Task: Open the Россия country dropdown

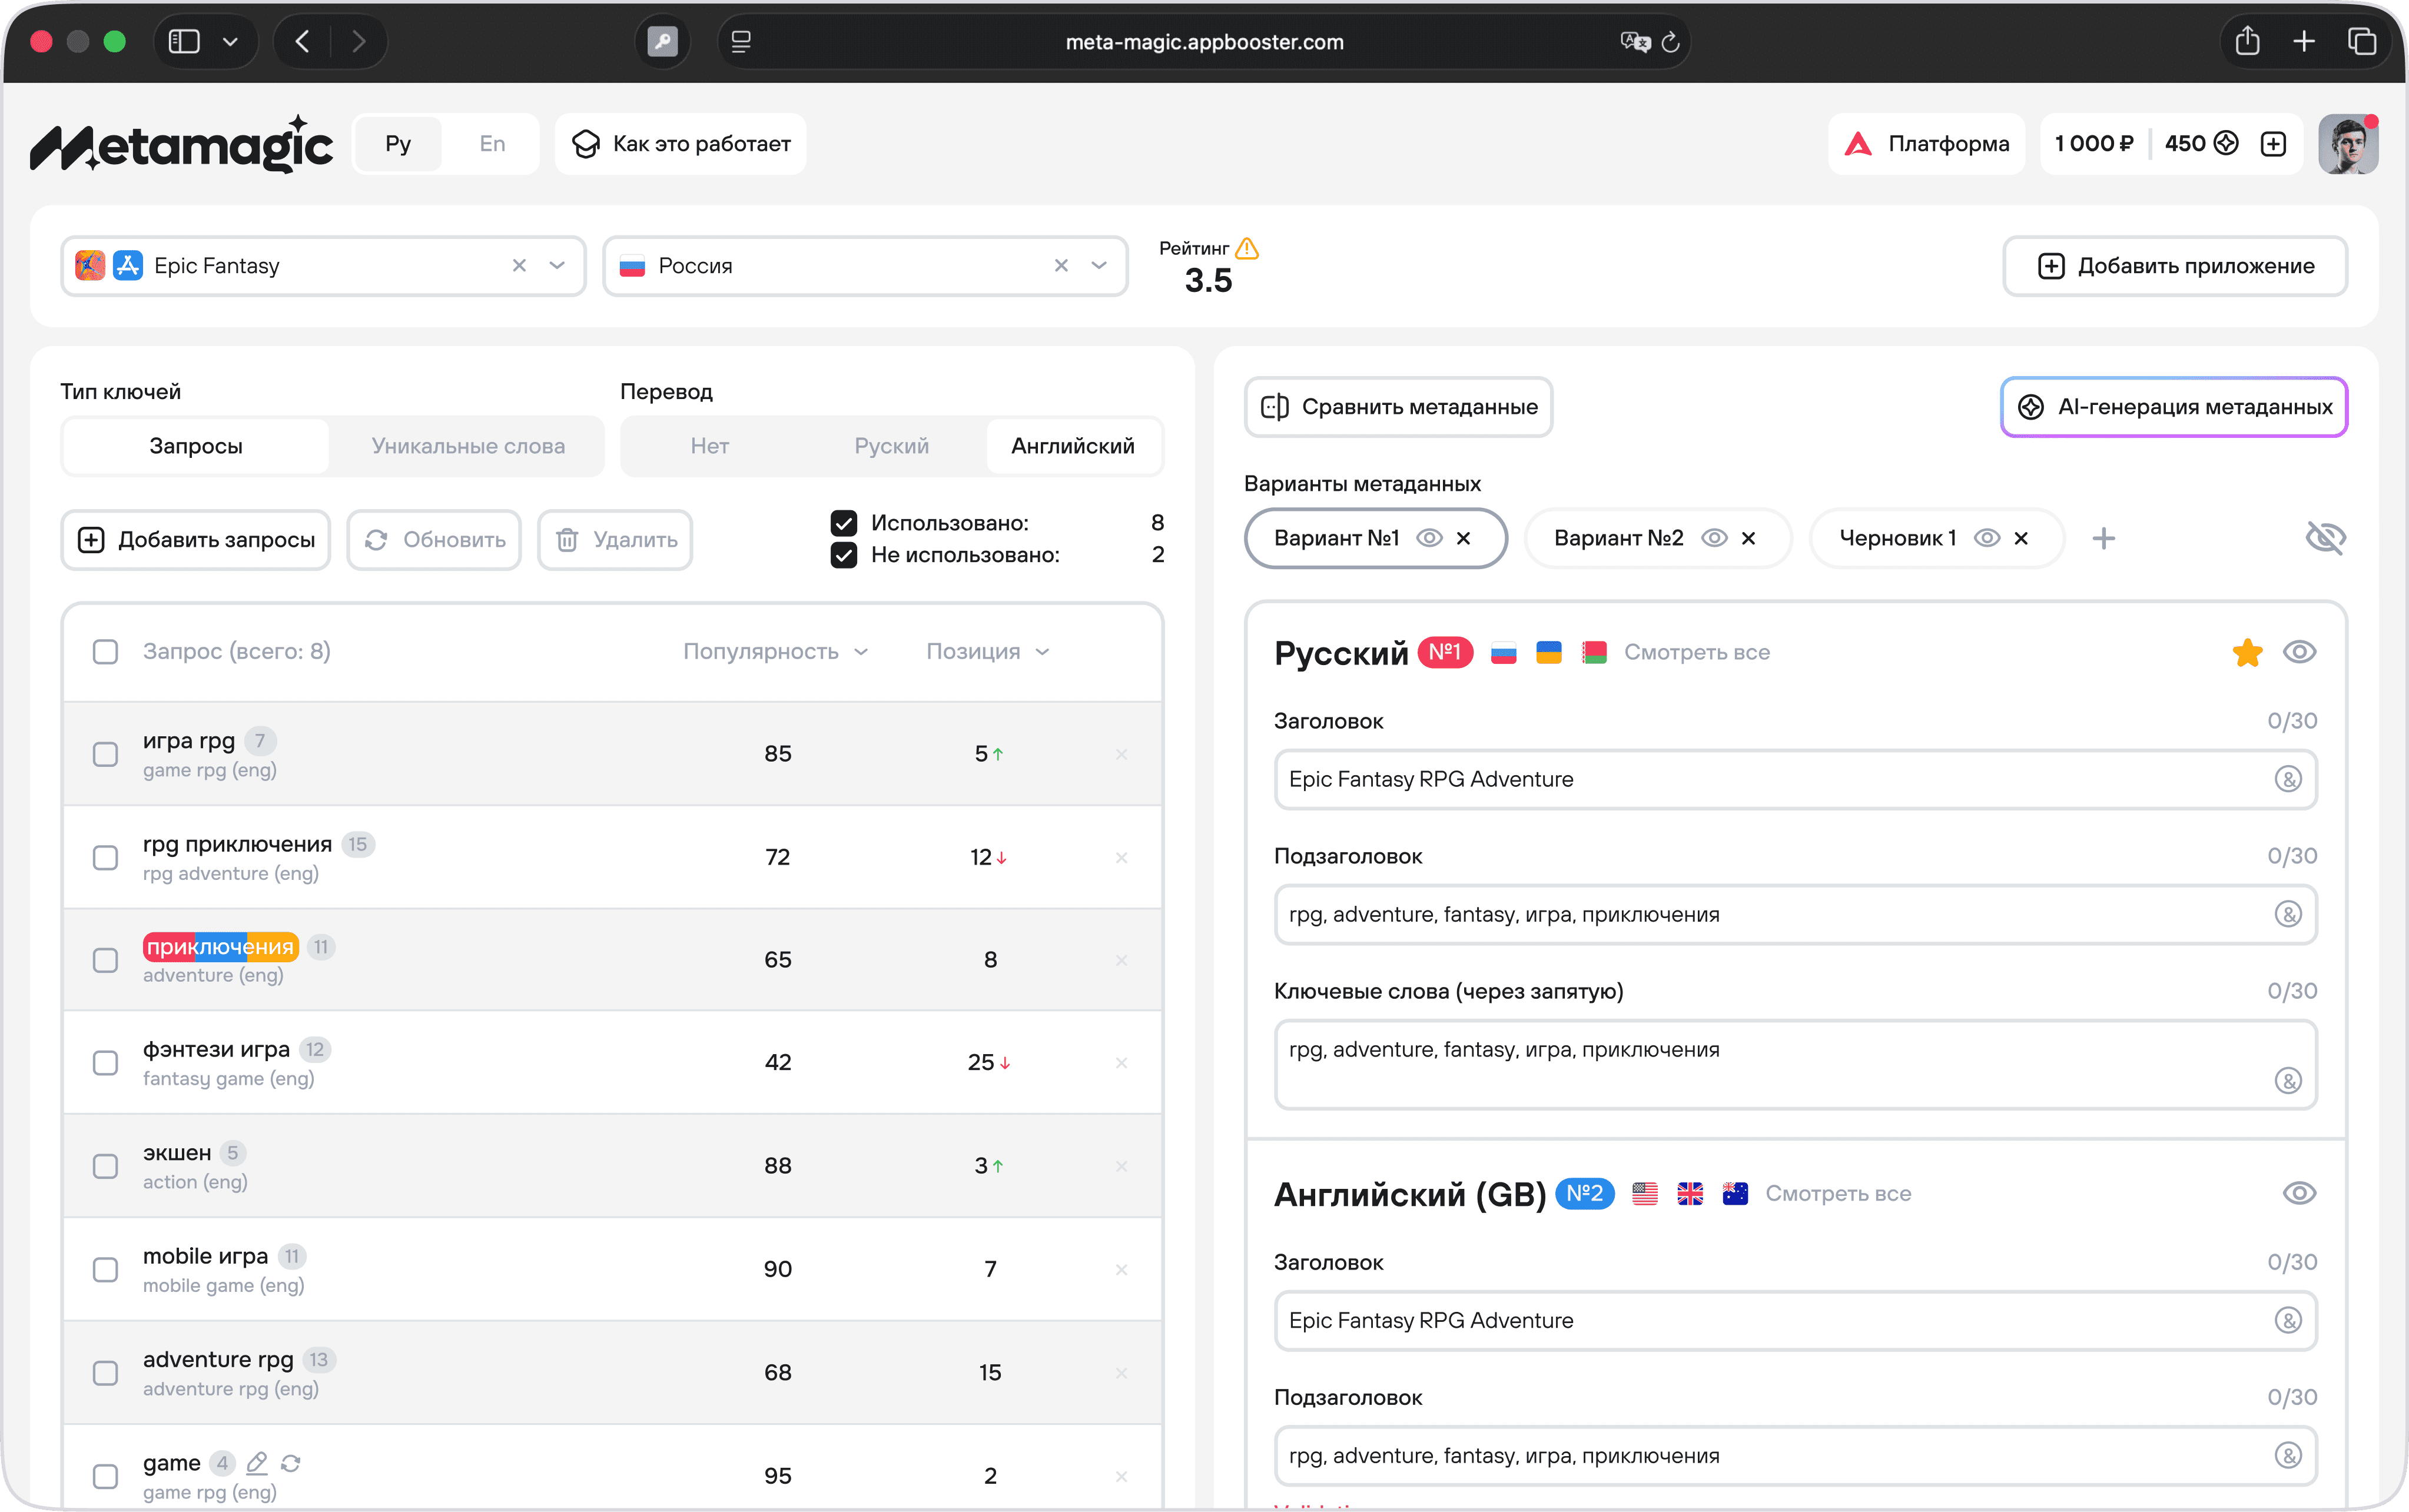Action: click(1099, 266)
